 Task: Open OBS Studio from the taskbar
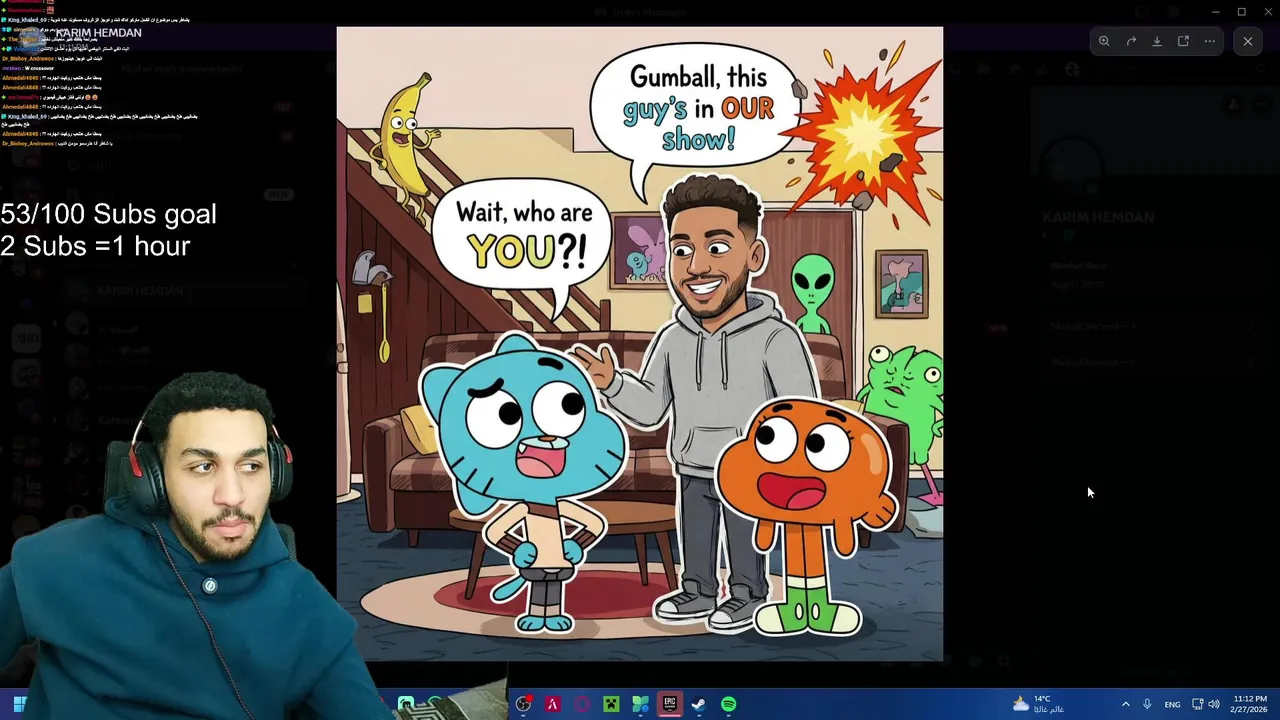click(523, 704)
